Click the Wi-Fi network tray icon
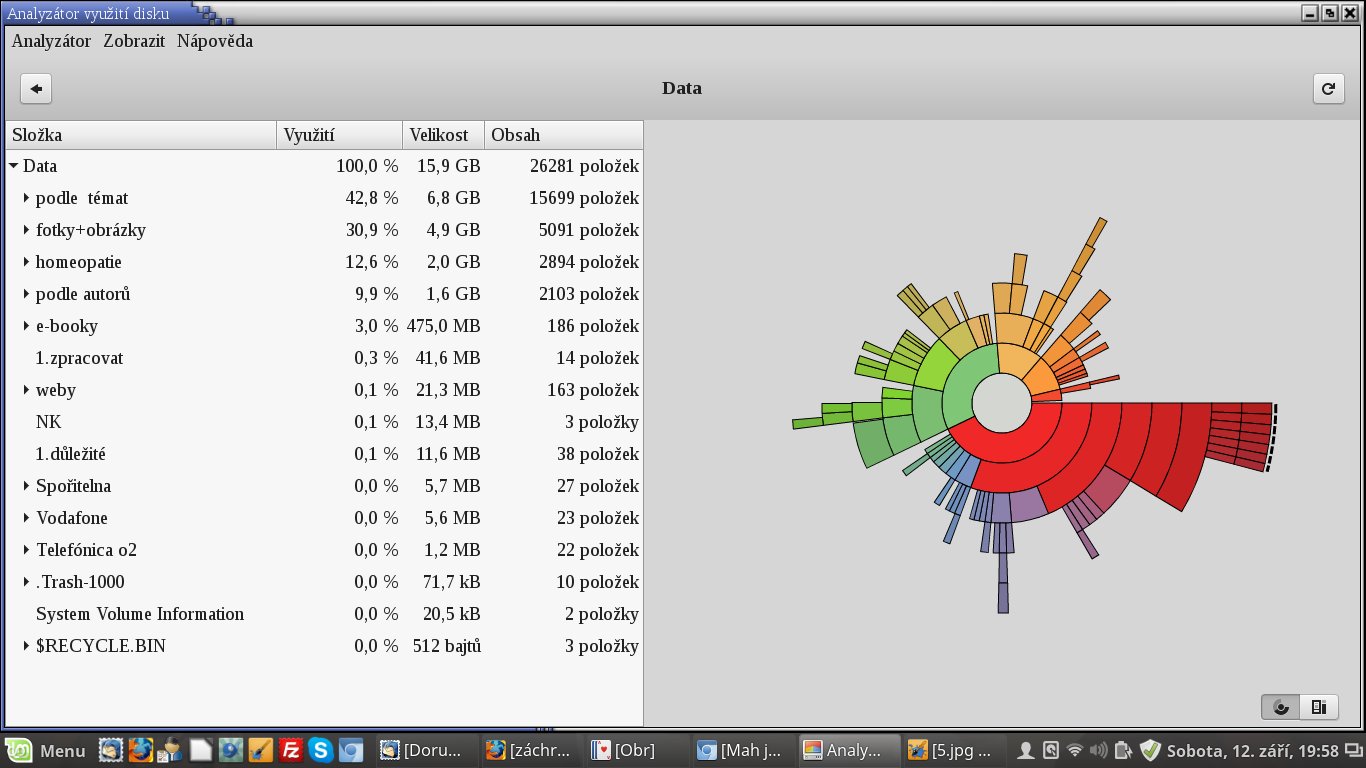Image resolution: width=1366 pixels, height=768 pixels. pos(1075,749)
